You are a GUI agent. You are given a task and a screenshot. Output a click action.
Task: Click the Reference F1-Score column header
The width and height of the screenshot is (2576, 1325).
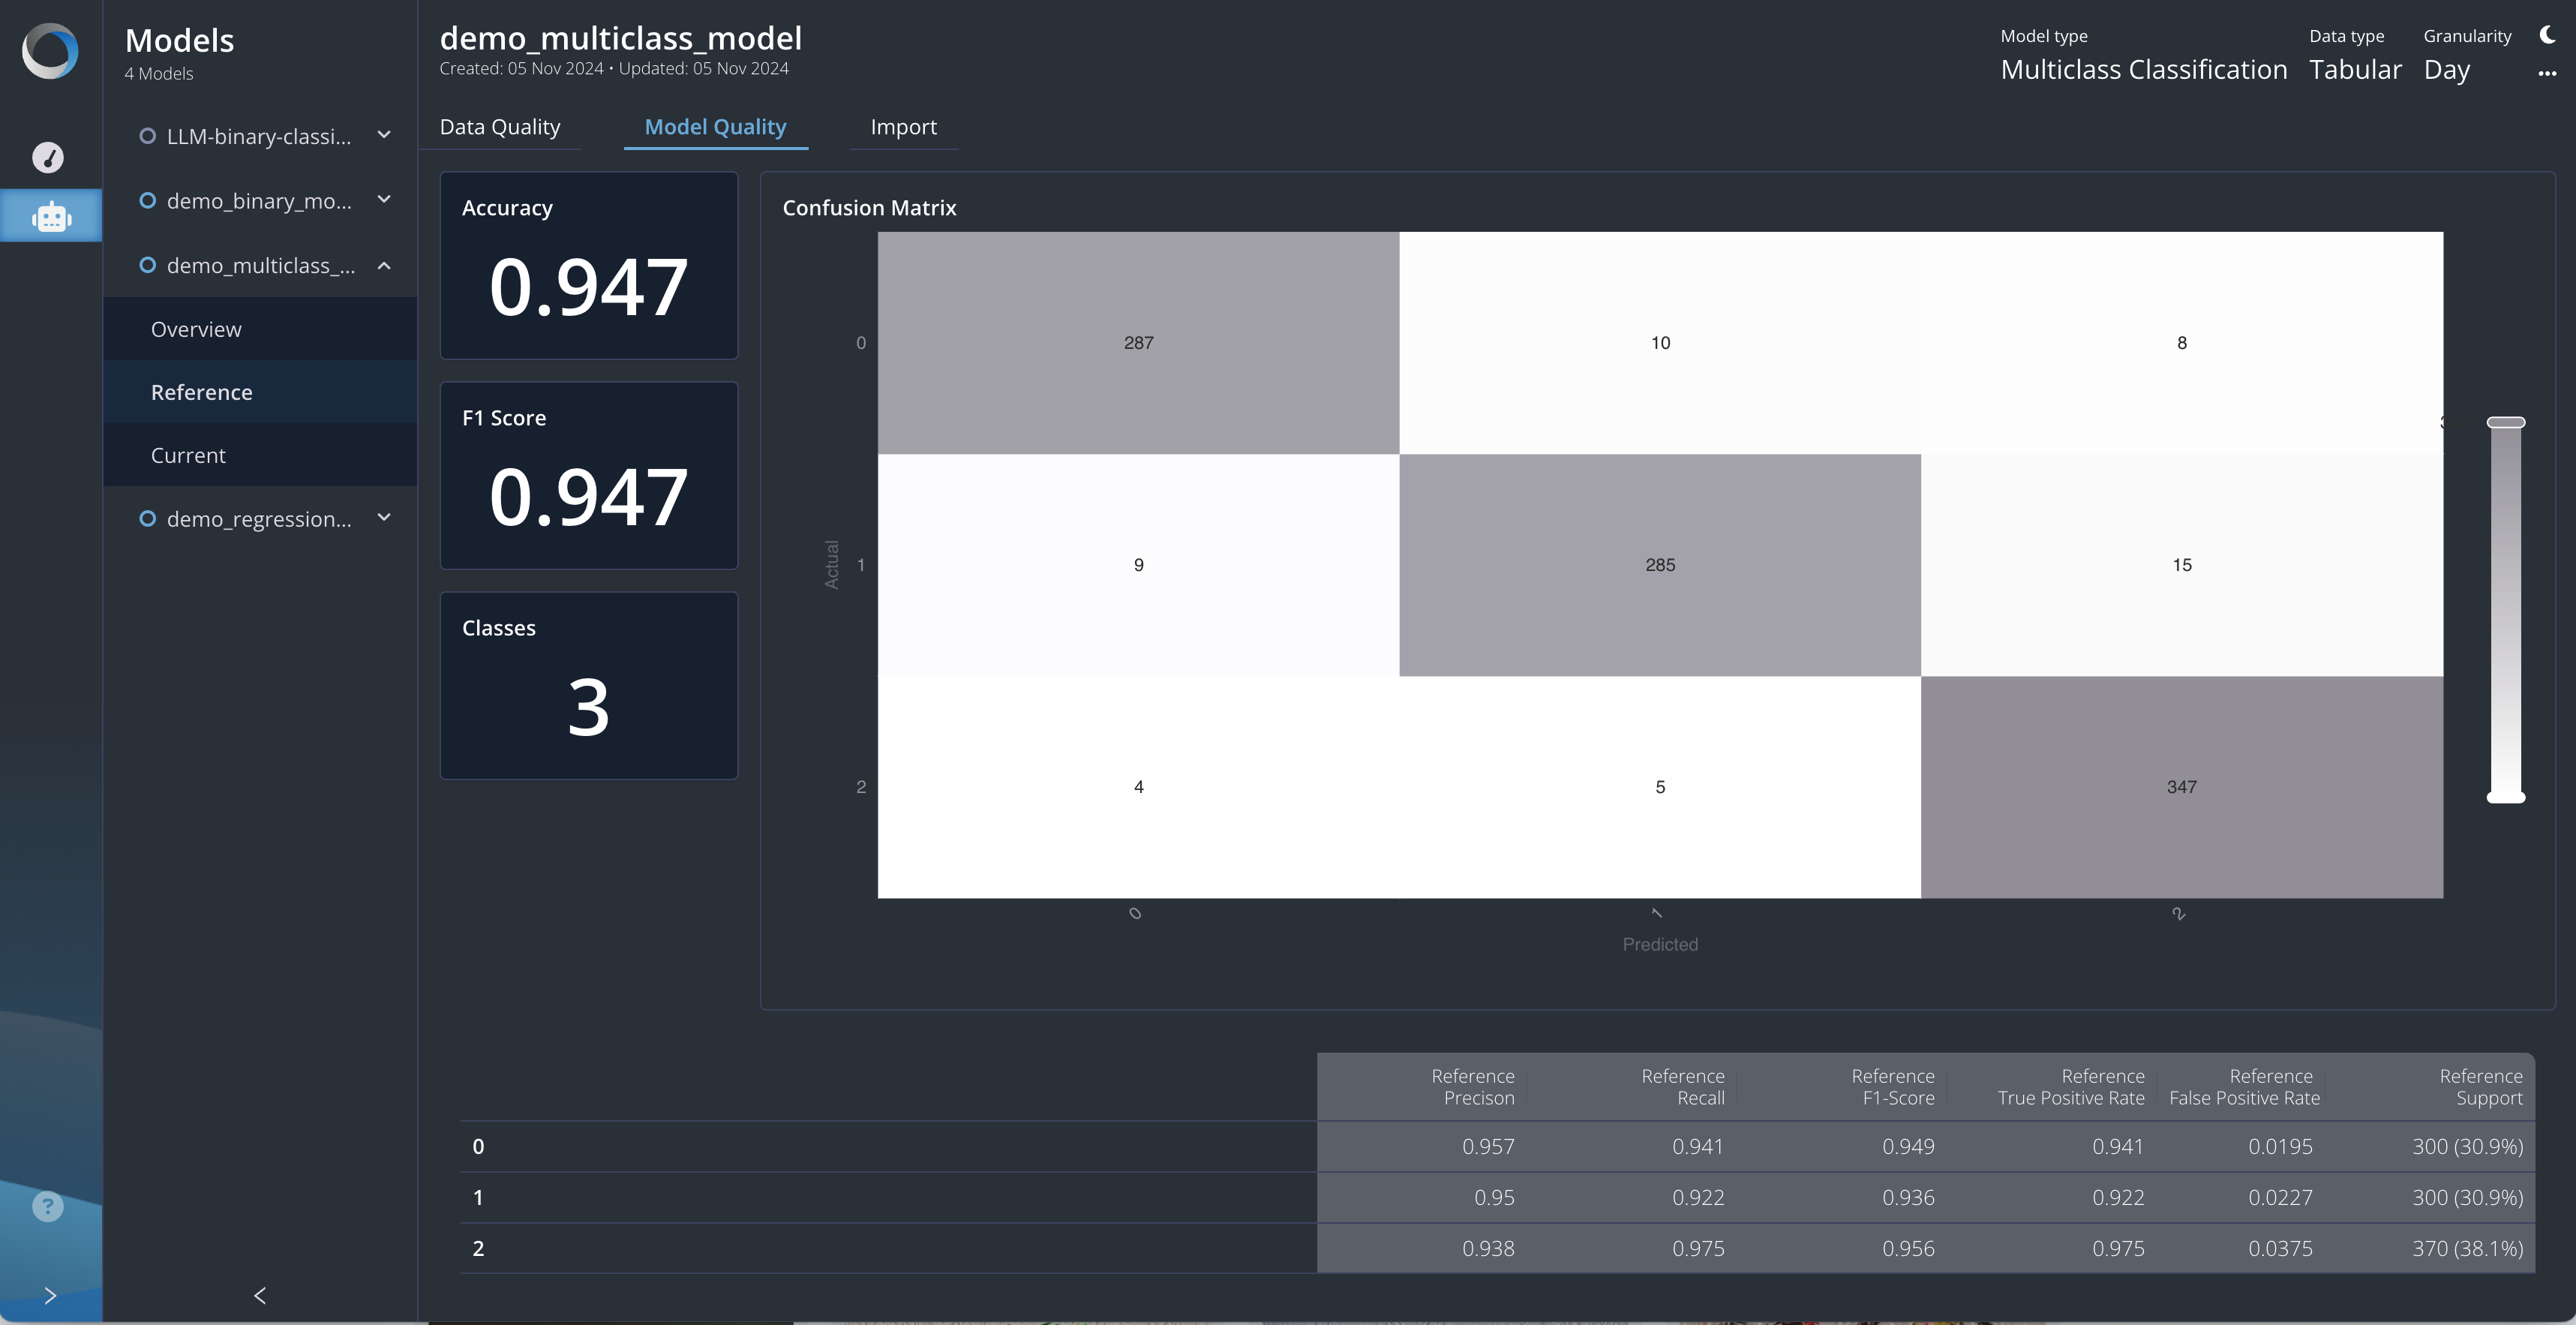coord(1892,1087)
